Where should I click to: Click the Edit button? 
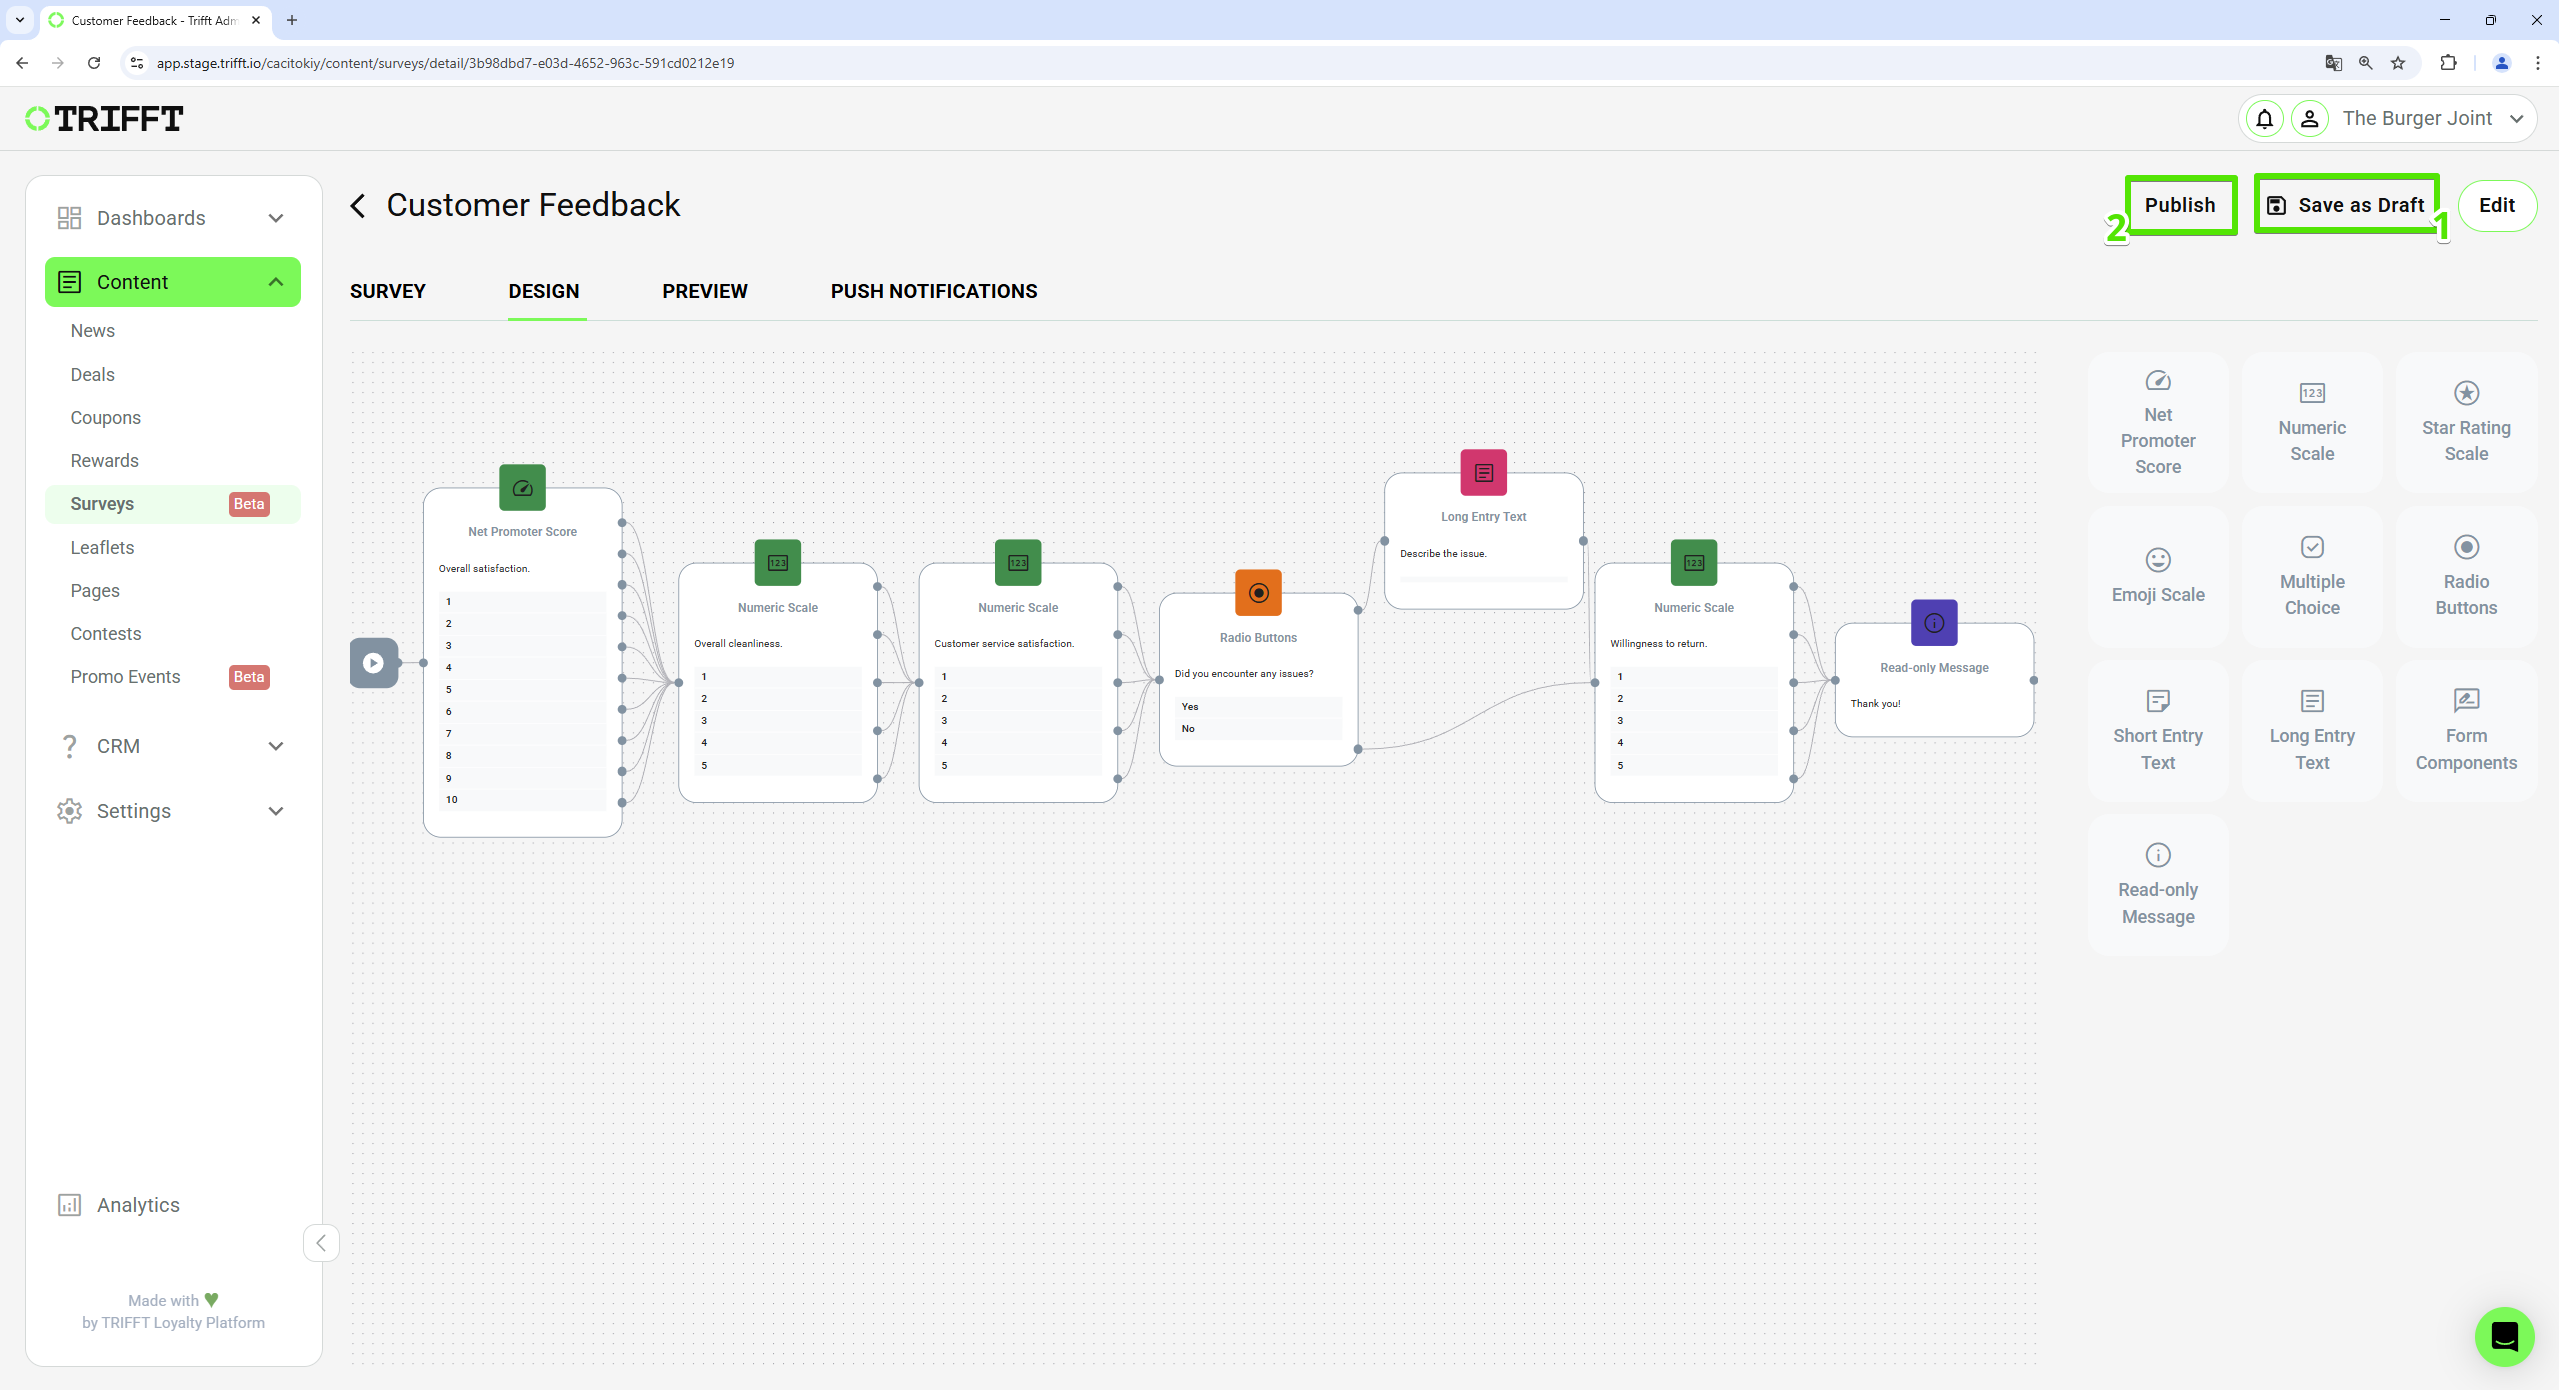tap(2496, 206)
